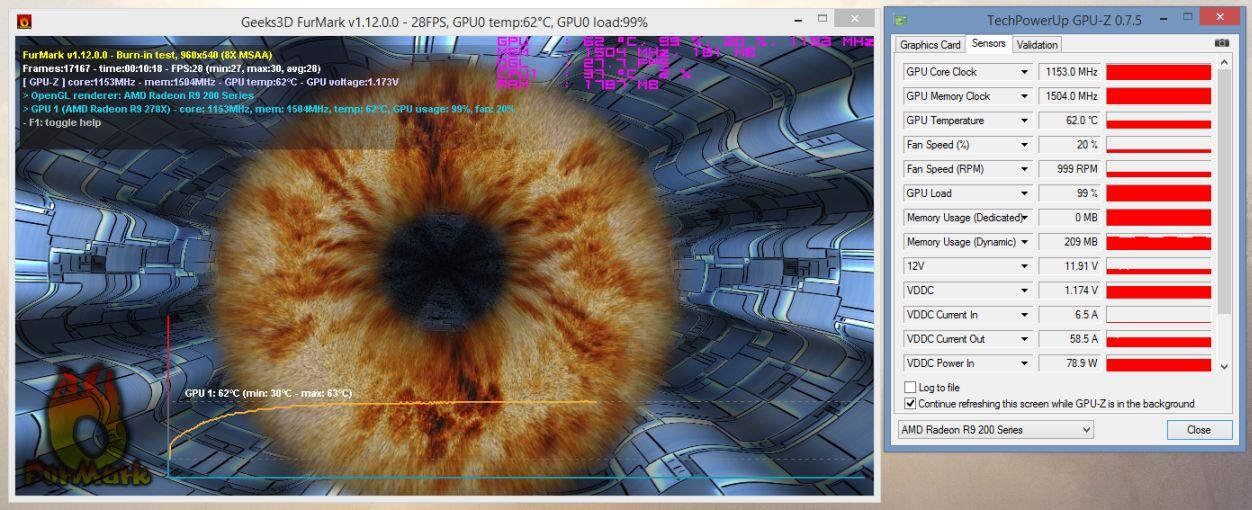
Task: Expand the GPU Temperature sensor dropdown
Action: (1024, 120)
